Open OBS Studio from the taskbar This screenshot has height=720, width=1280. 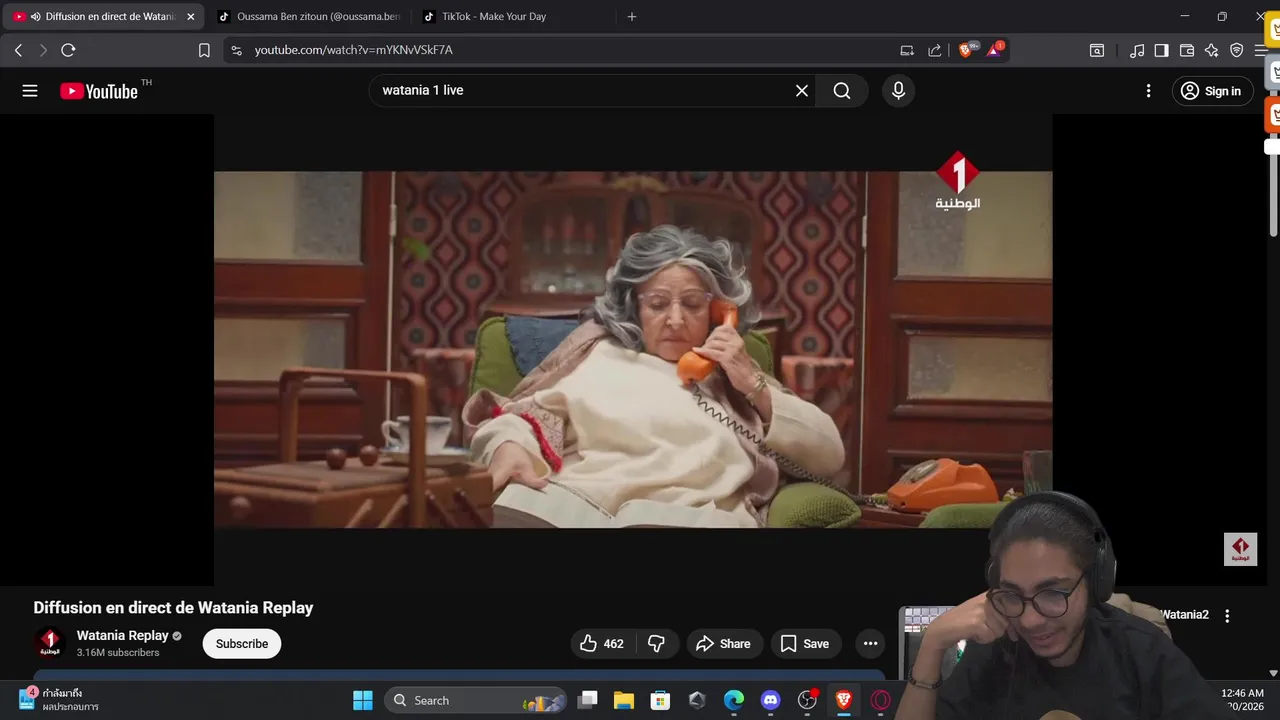pyautogui.click(x=807, y=700)
